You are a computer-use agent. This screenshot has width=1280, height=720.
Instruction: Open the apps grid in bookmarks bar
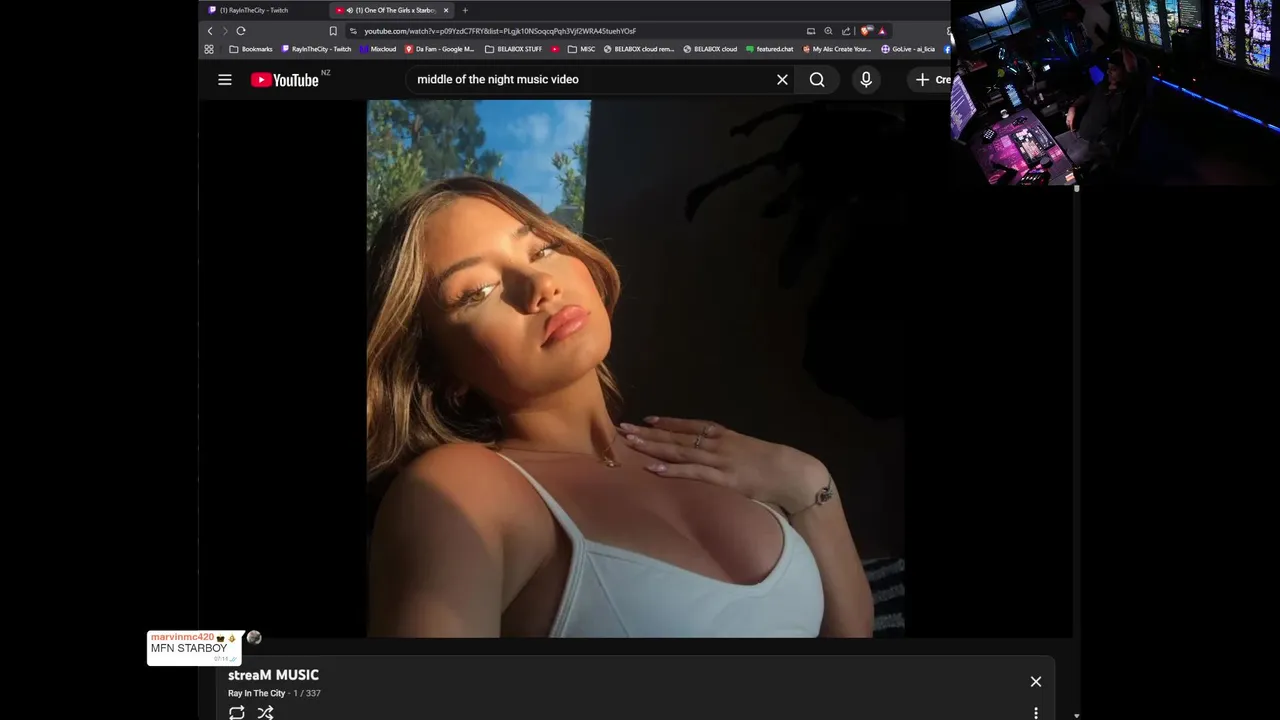209,49
